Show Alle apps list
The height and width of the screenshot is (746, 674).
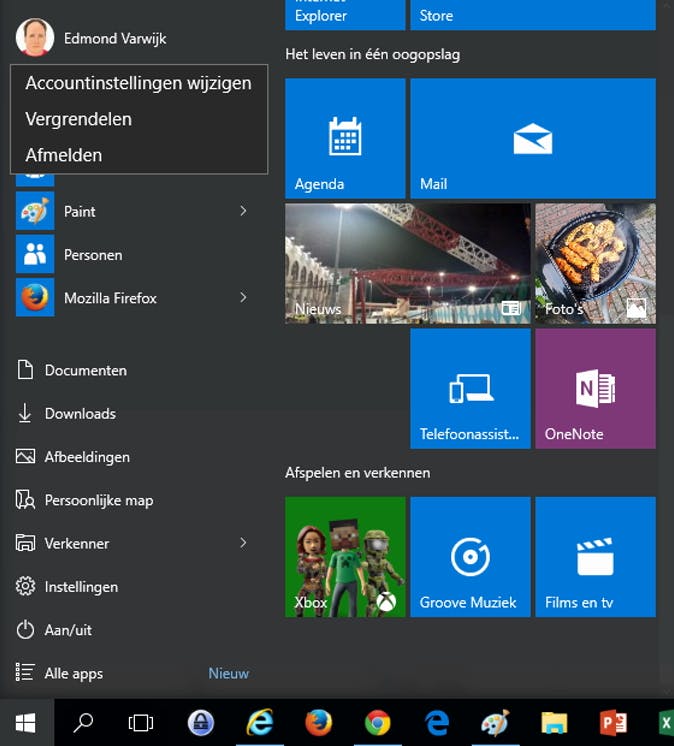(59, 673)
